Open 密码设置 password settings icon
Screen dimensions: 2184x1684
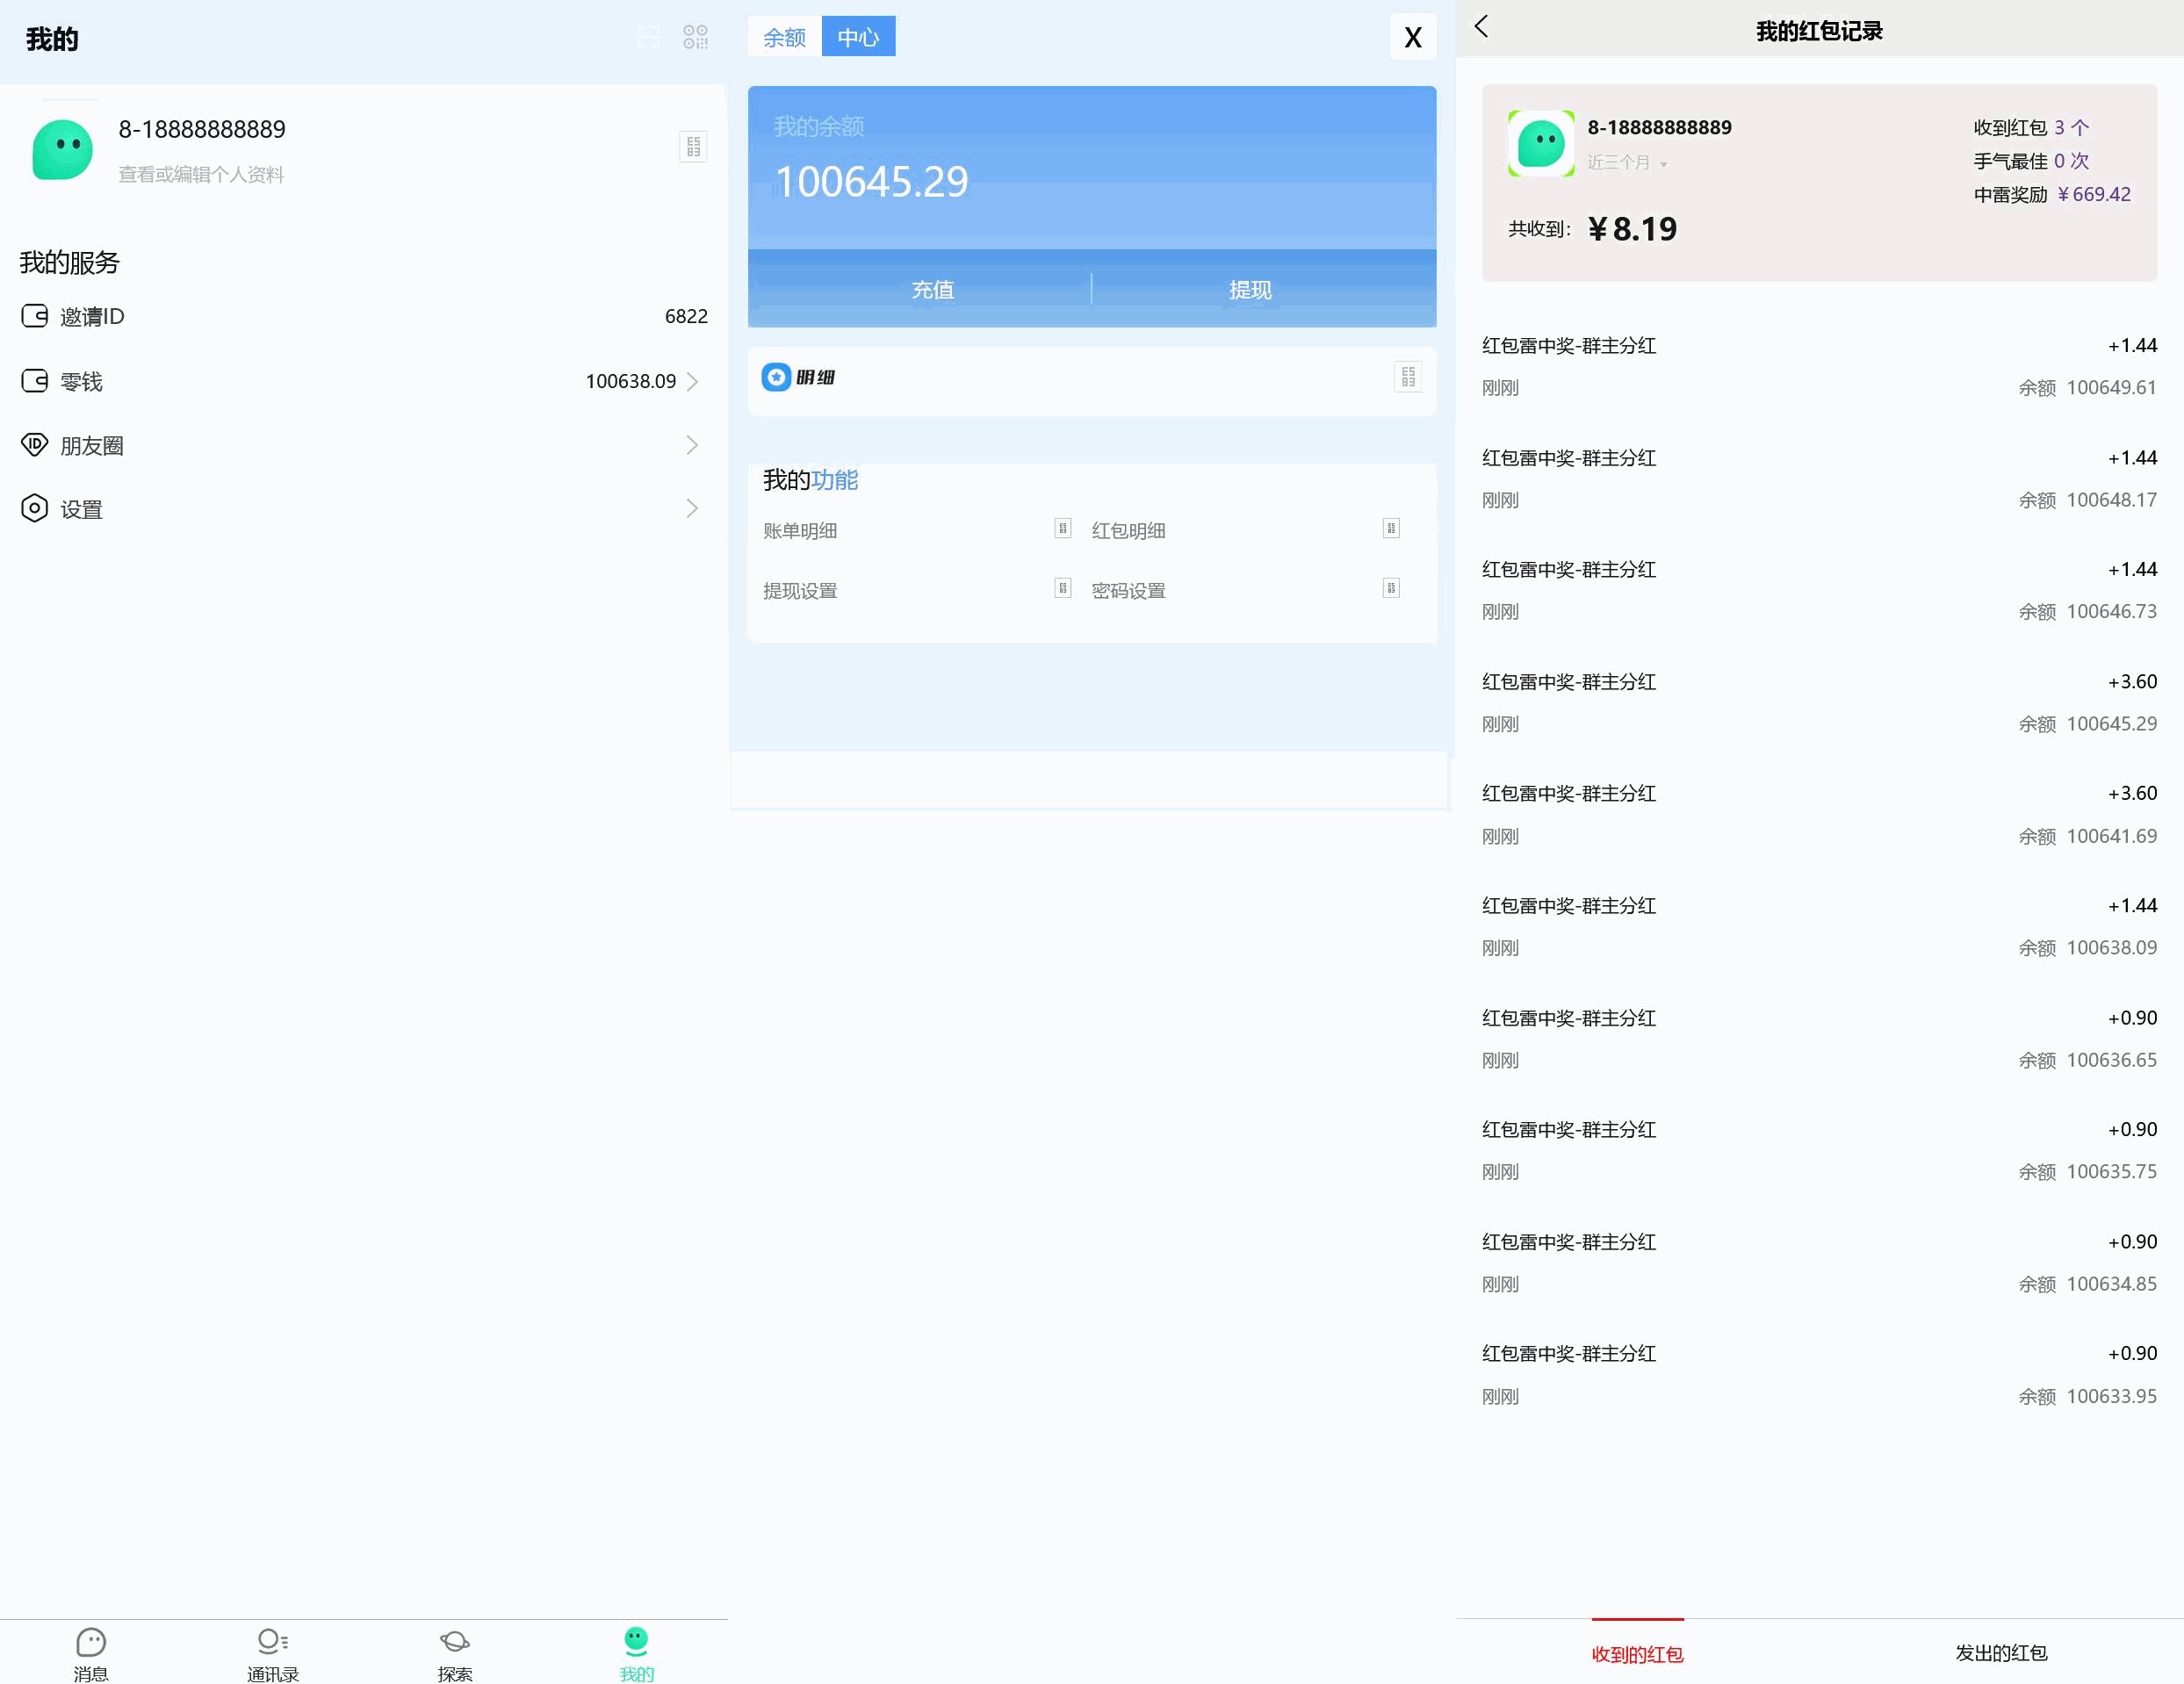click(1391, 588)
